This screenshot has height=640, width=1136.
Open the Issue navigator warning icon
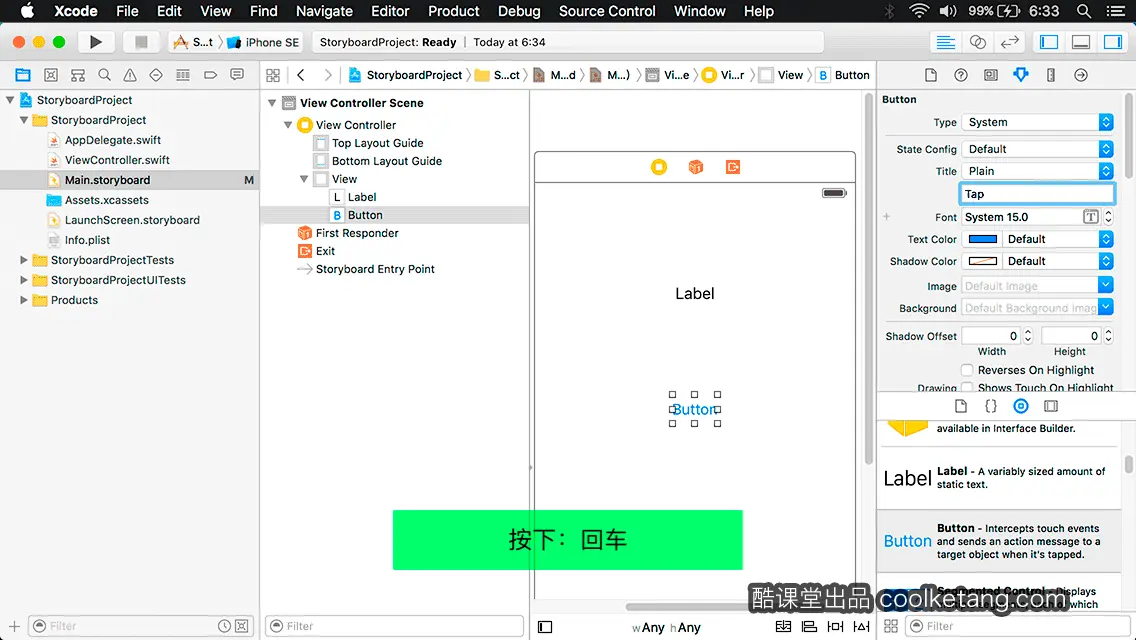point(130,75)
